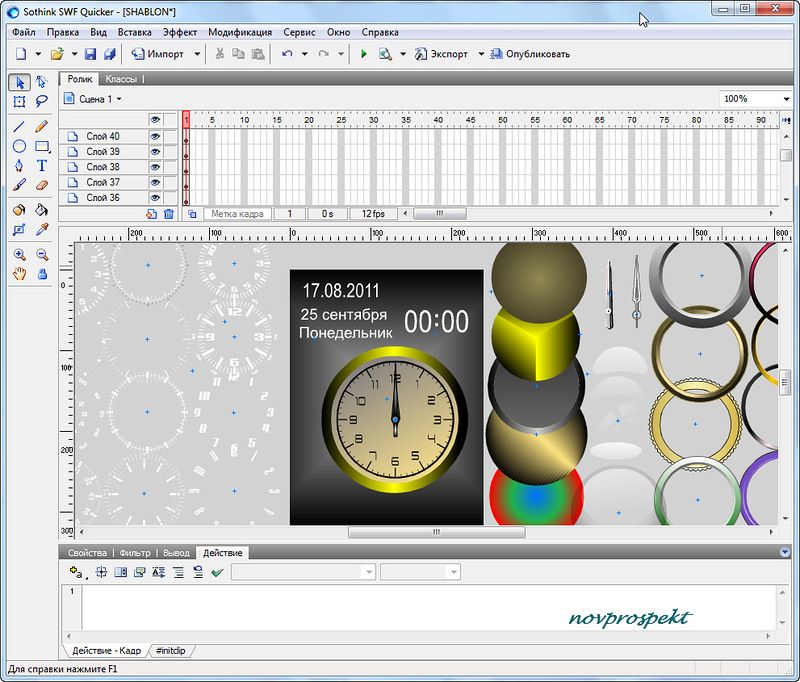Click the check syntax checkmark icon
The height and width of the screenshot is (682, 800).
217,572
